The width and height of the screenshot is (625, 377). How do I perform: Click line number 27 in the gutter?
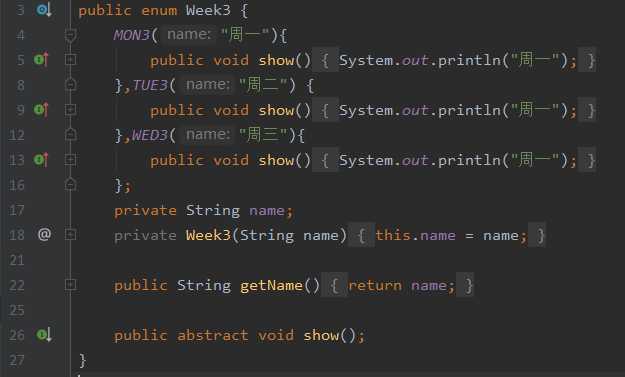[x=17, y=361]
